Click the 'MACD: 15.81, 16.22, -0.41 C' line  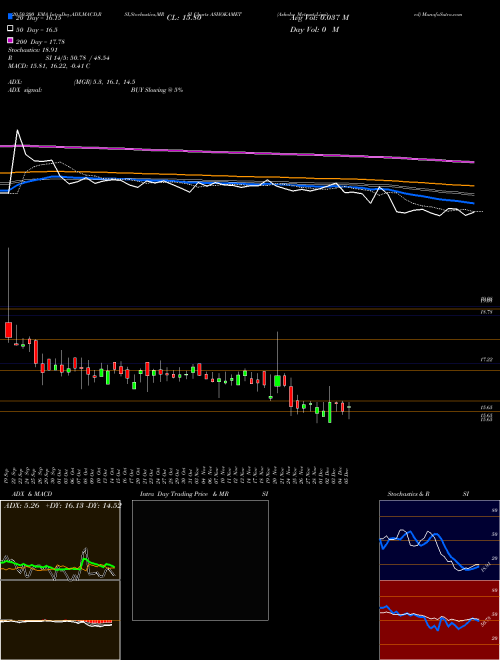[x=49, y=66]
